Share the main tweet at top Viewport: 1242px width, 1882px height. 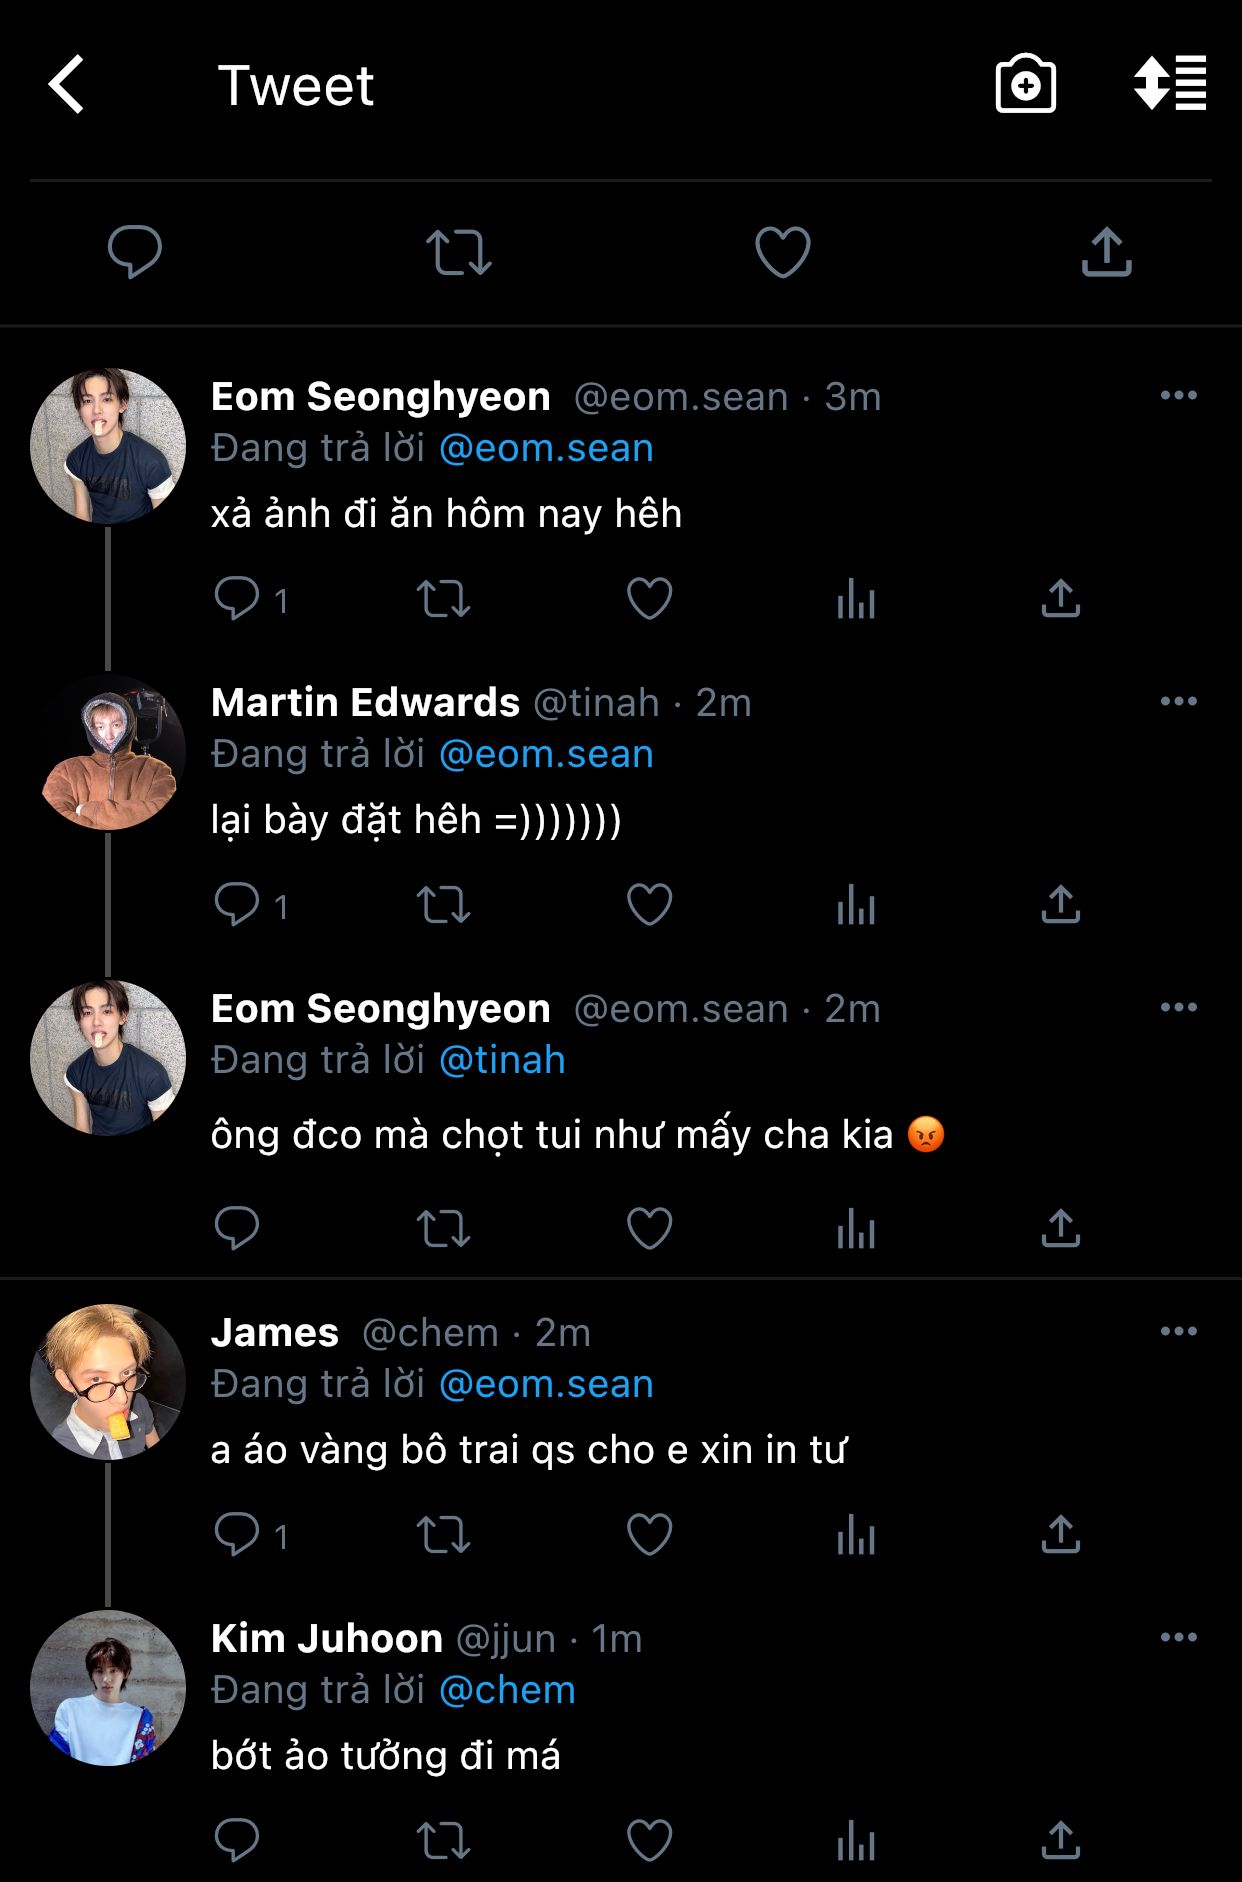[x=1106, y=252]
